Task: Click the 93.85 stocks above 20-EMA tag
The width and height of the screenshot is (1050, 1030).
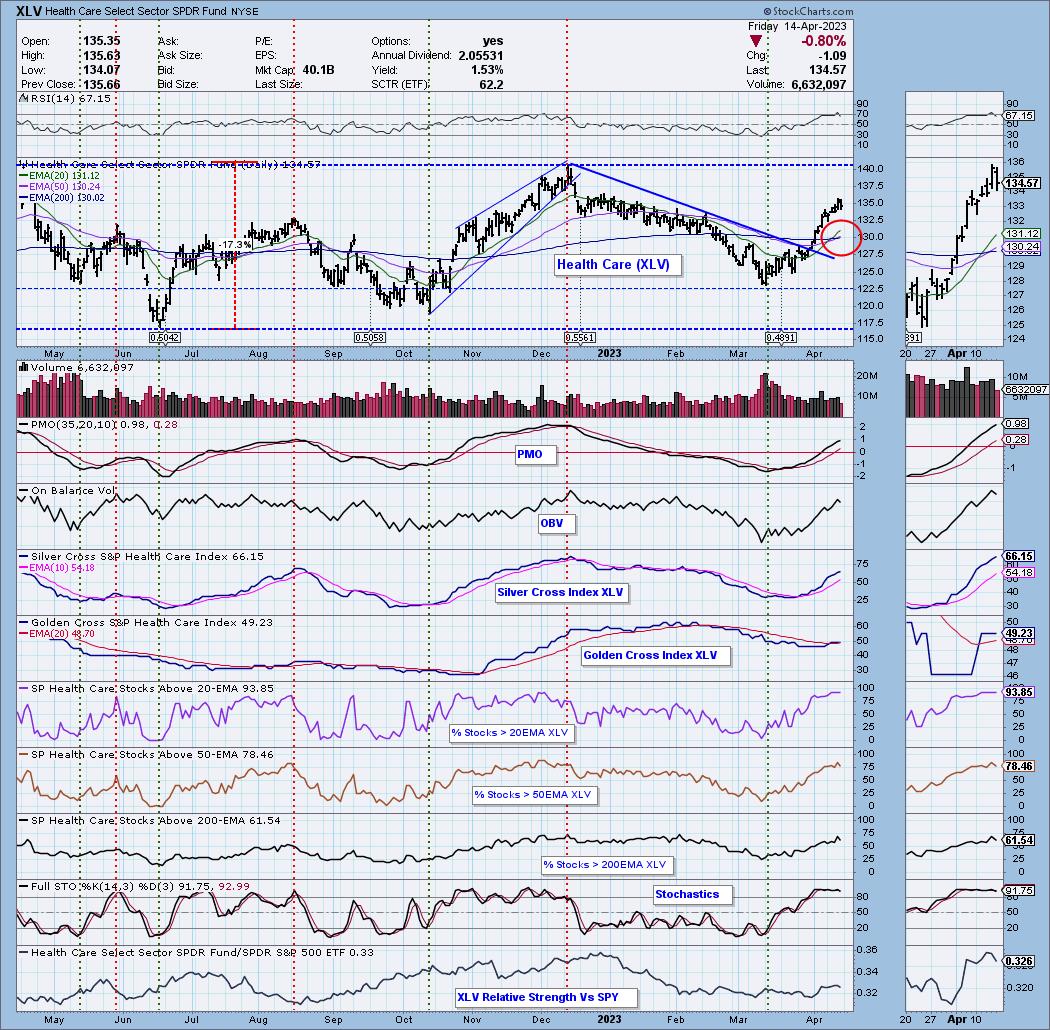Action: click(x=1019, y=692)
